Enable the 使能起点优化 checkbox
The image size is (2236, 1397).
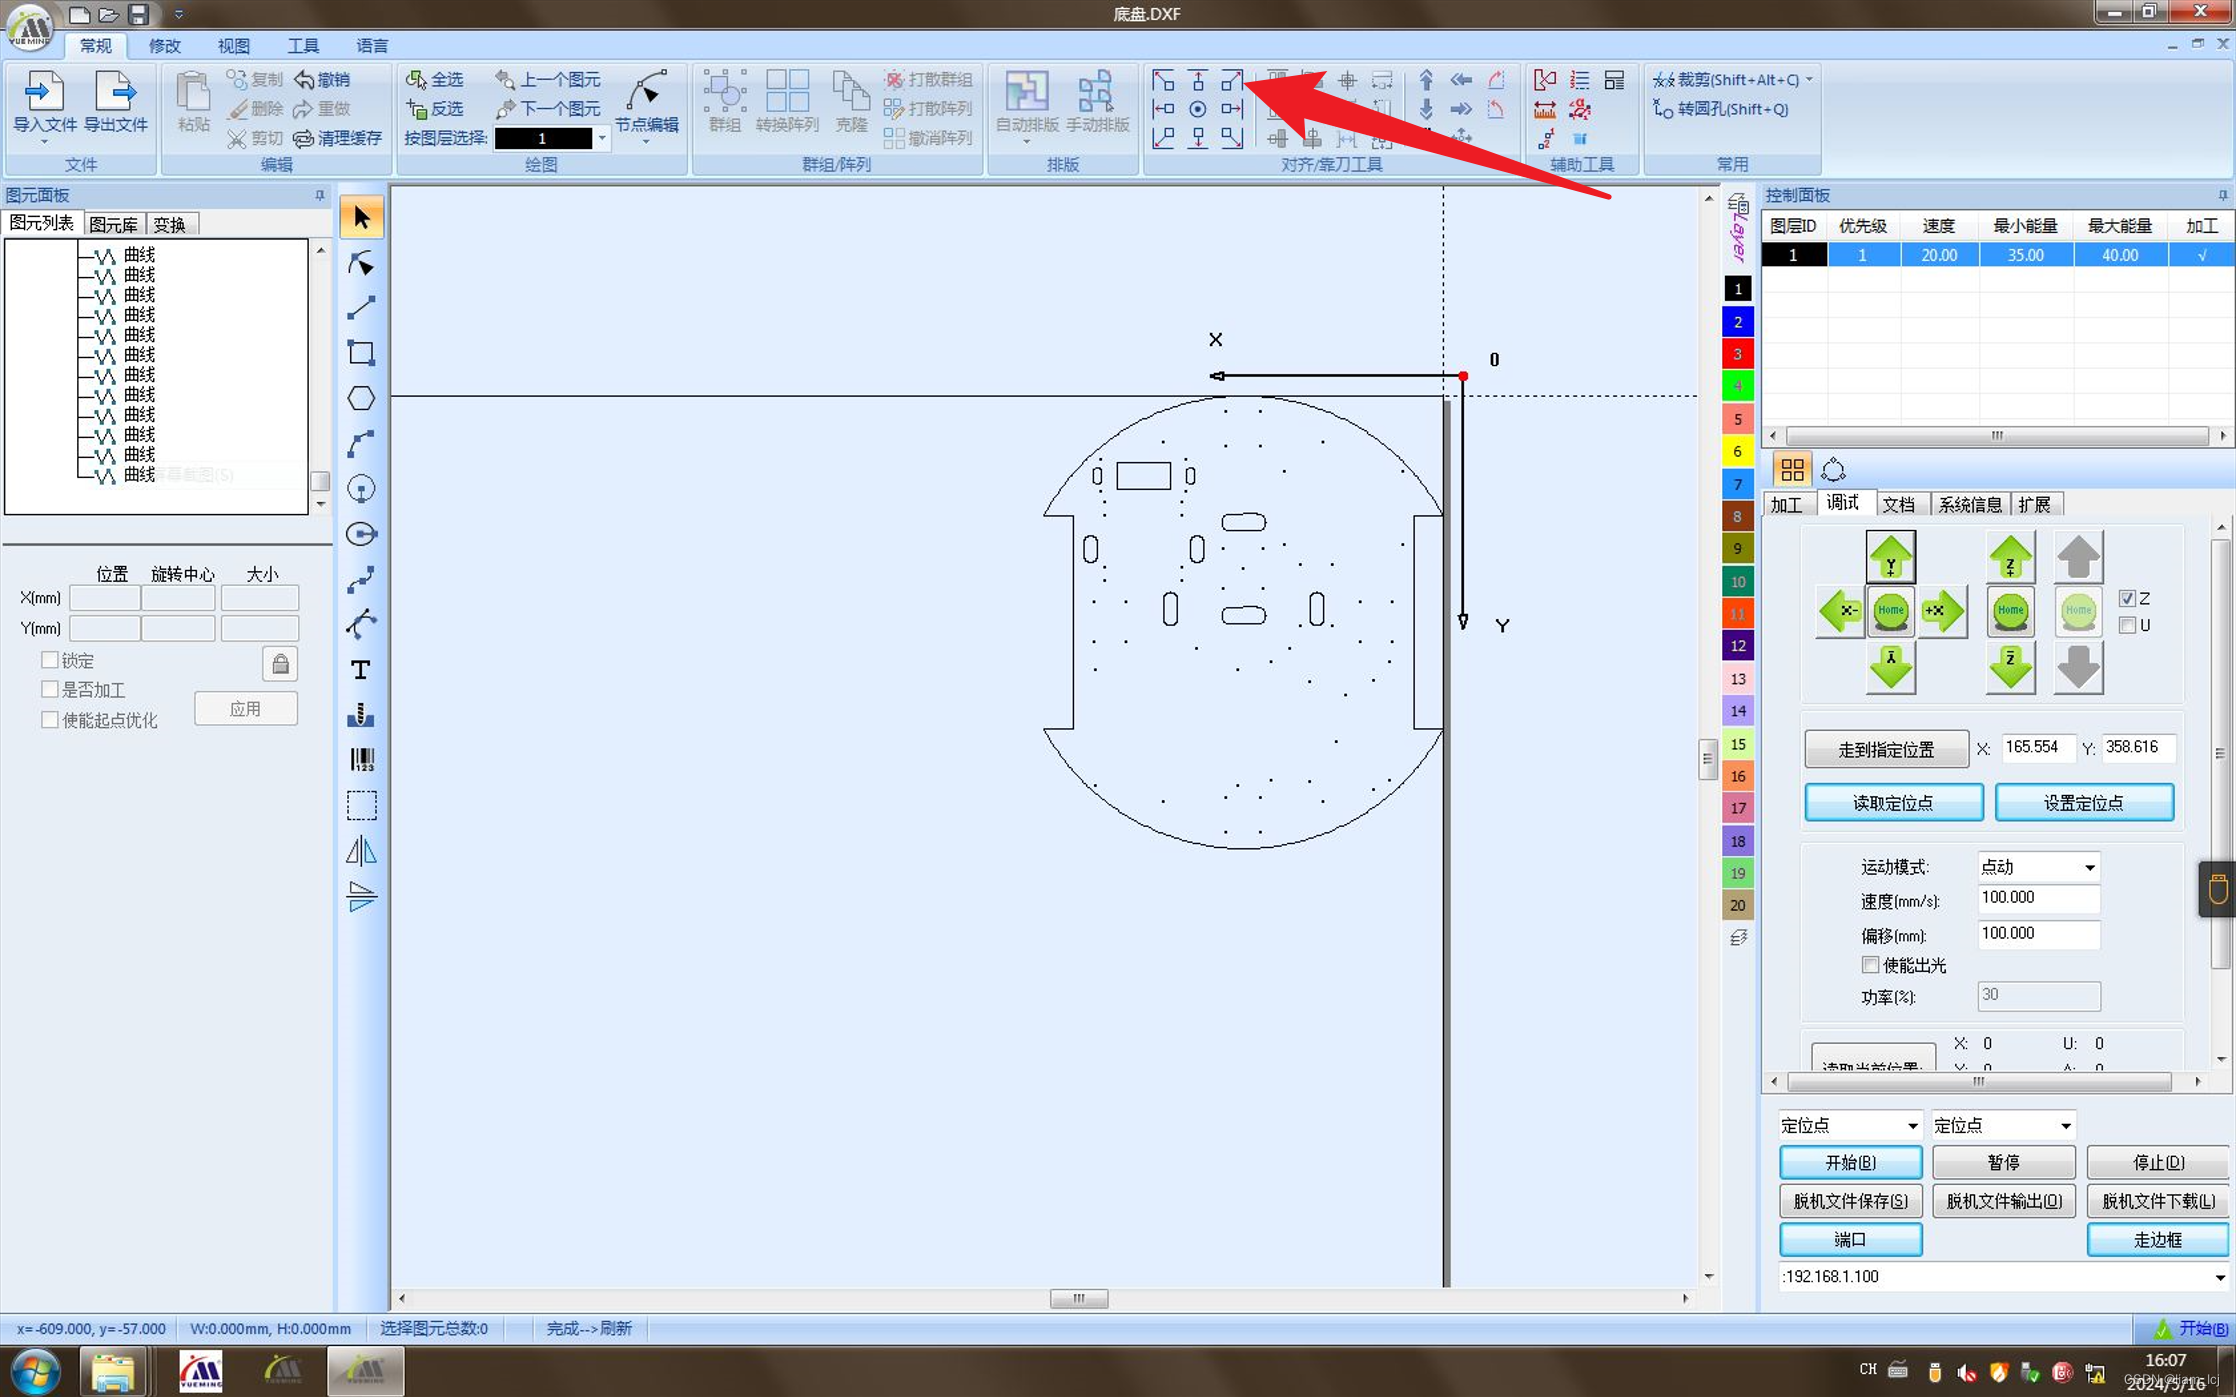pyautogui.click(x=49, y=719)
